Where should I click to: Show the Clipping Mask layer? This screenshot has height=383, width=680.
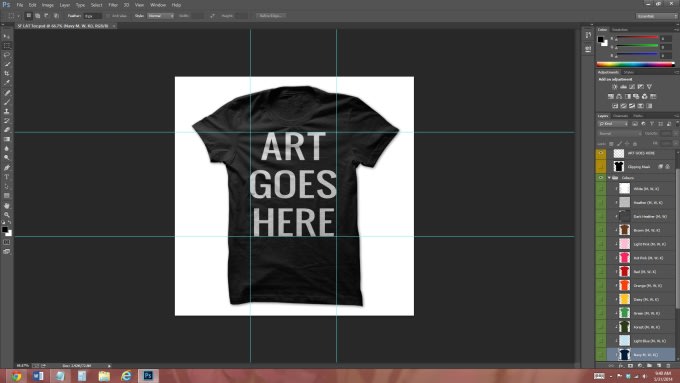[x=601, y=166]
